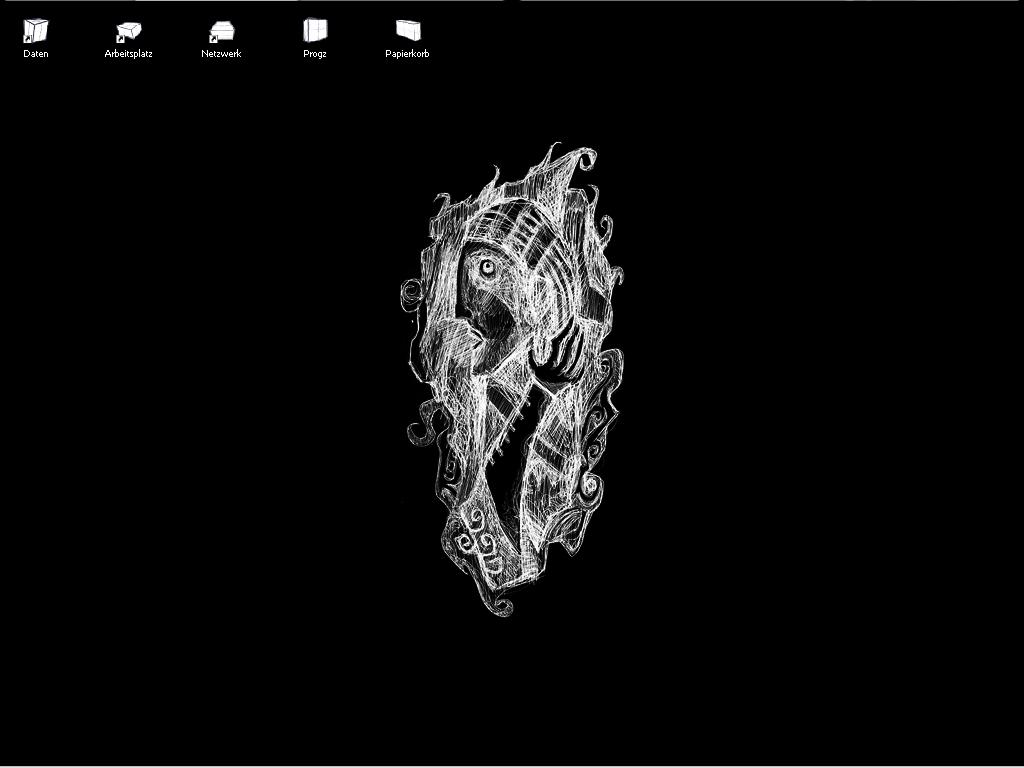Select the Daten desktop shortcut icon
The width and height of the screenshot is (1024, 768).
(36, 31)
